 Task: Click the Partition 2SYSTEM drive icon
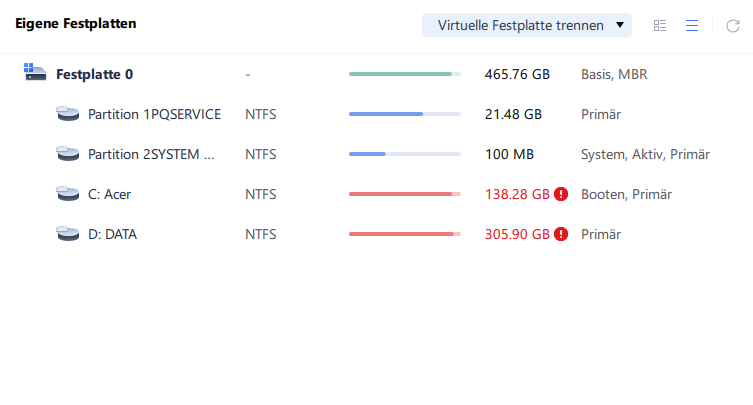tap(67, 154)
